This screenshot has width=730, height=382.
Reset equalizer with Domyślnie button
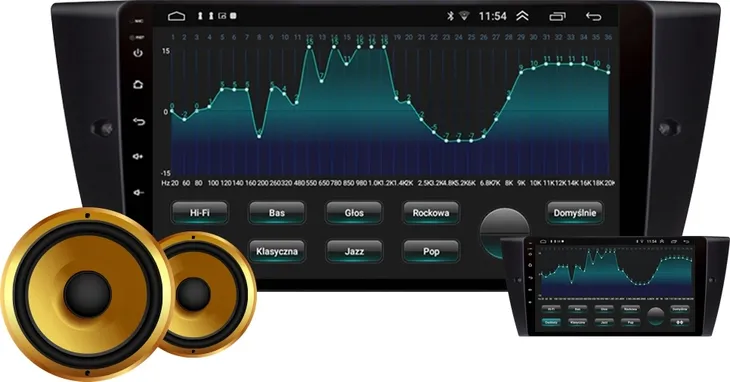(x=575, y=213)
